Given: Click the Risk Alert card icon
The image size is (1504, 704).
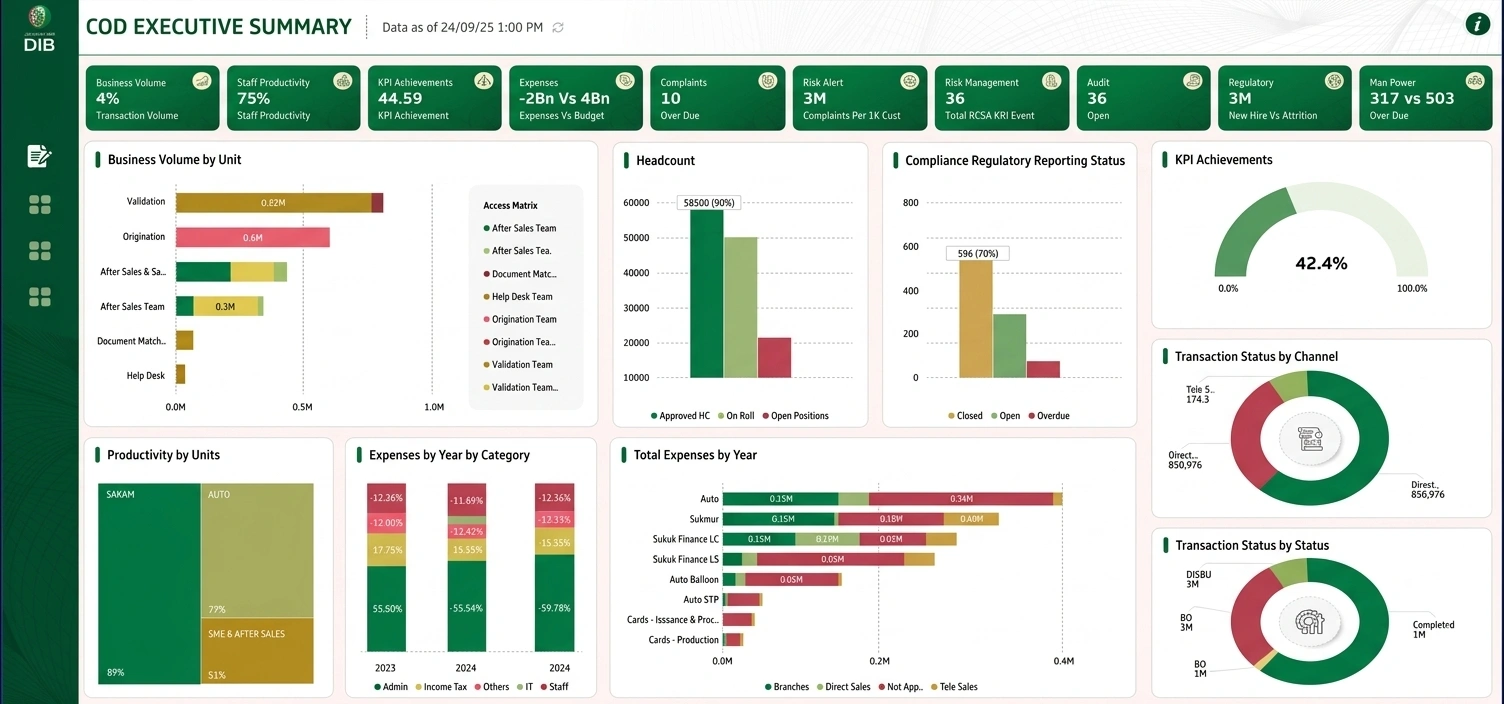Looking at the screenshot, I should click(x=909, y=81).
